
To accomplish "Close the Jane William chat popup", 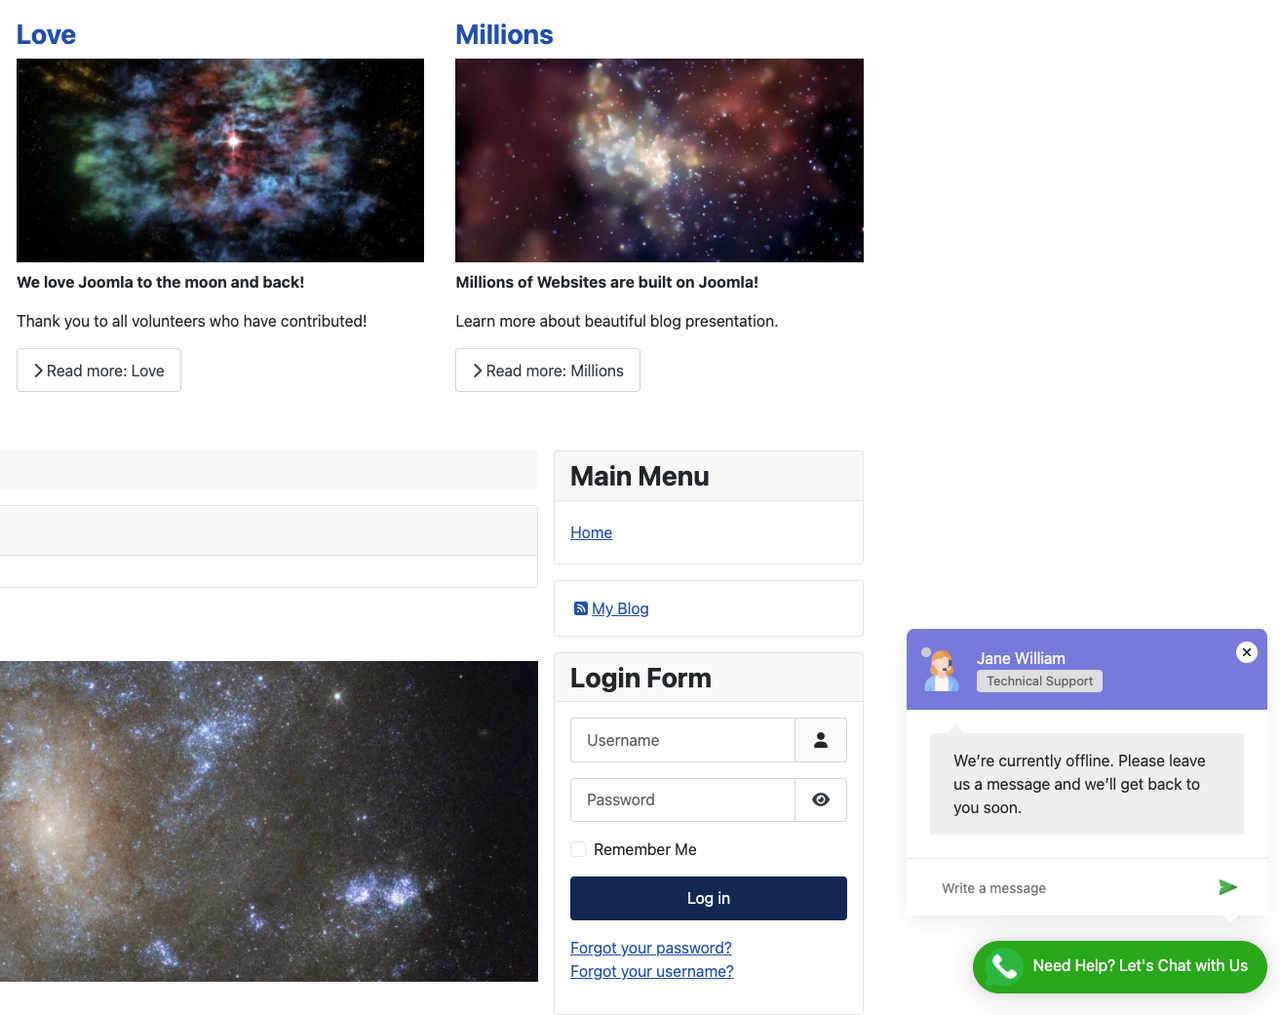I will (x=1246, y=652).
